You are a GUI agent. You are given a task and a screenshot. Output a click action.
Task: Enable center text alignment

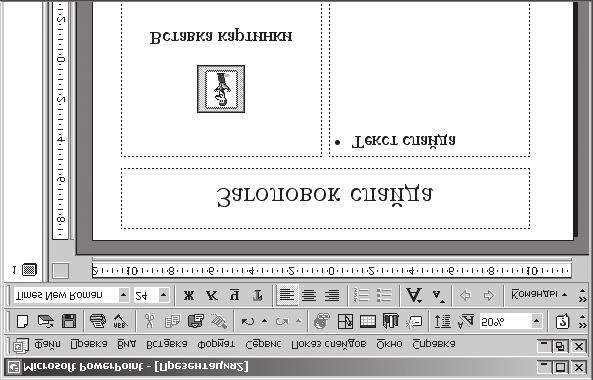pyautogui.click(x=309, y=295)
